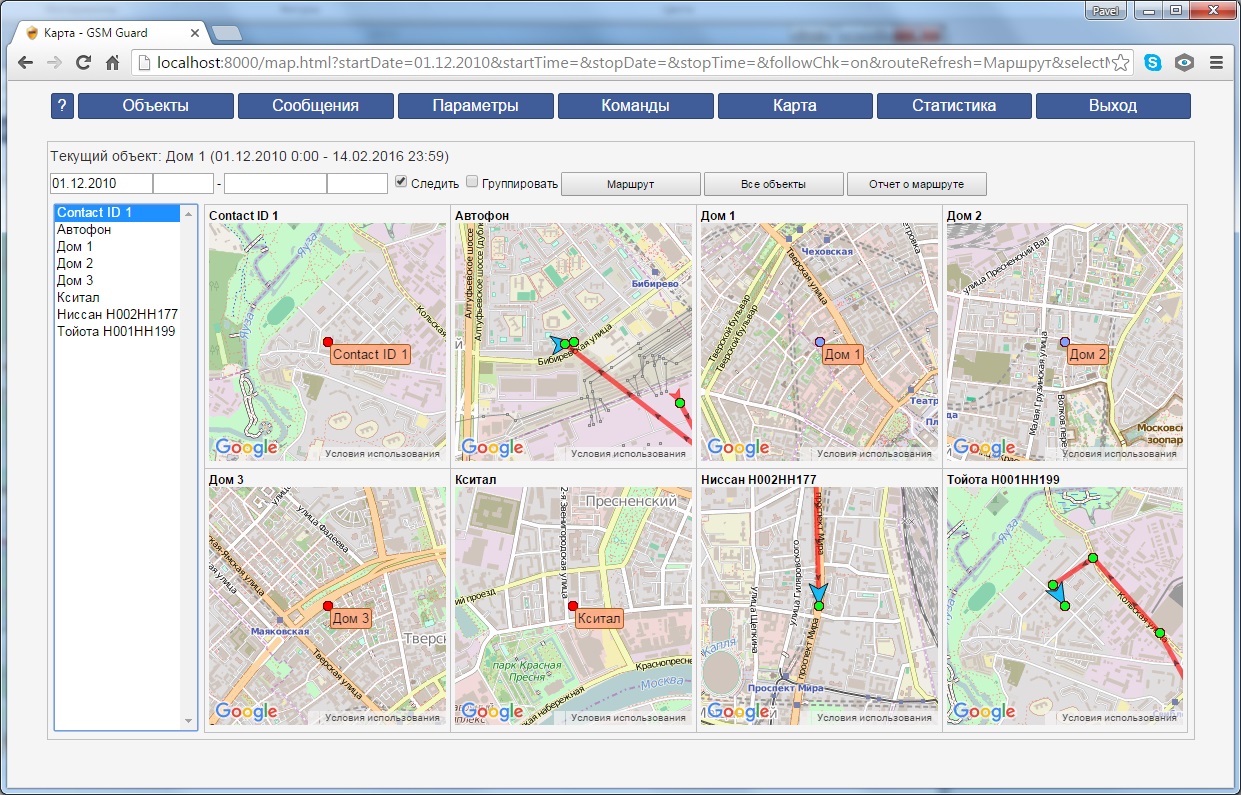Viewport: 1241px width, 795px height.
Task: Open the eye extension icon
Action: click(x=1185, y=62)
